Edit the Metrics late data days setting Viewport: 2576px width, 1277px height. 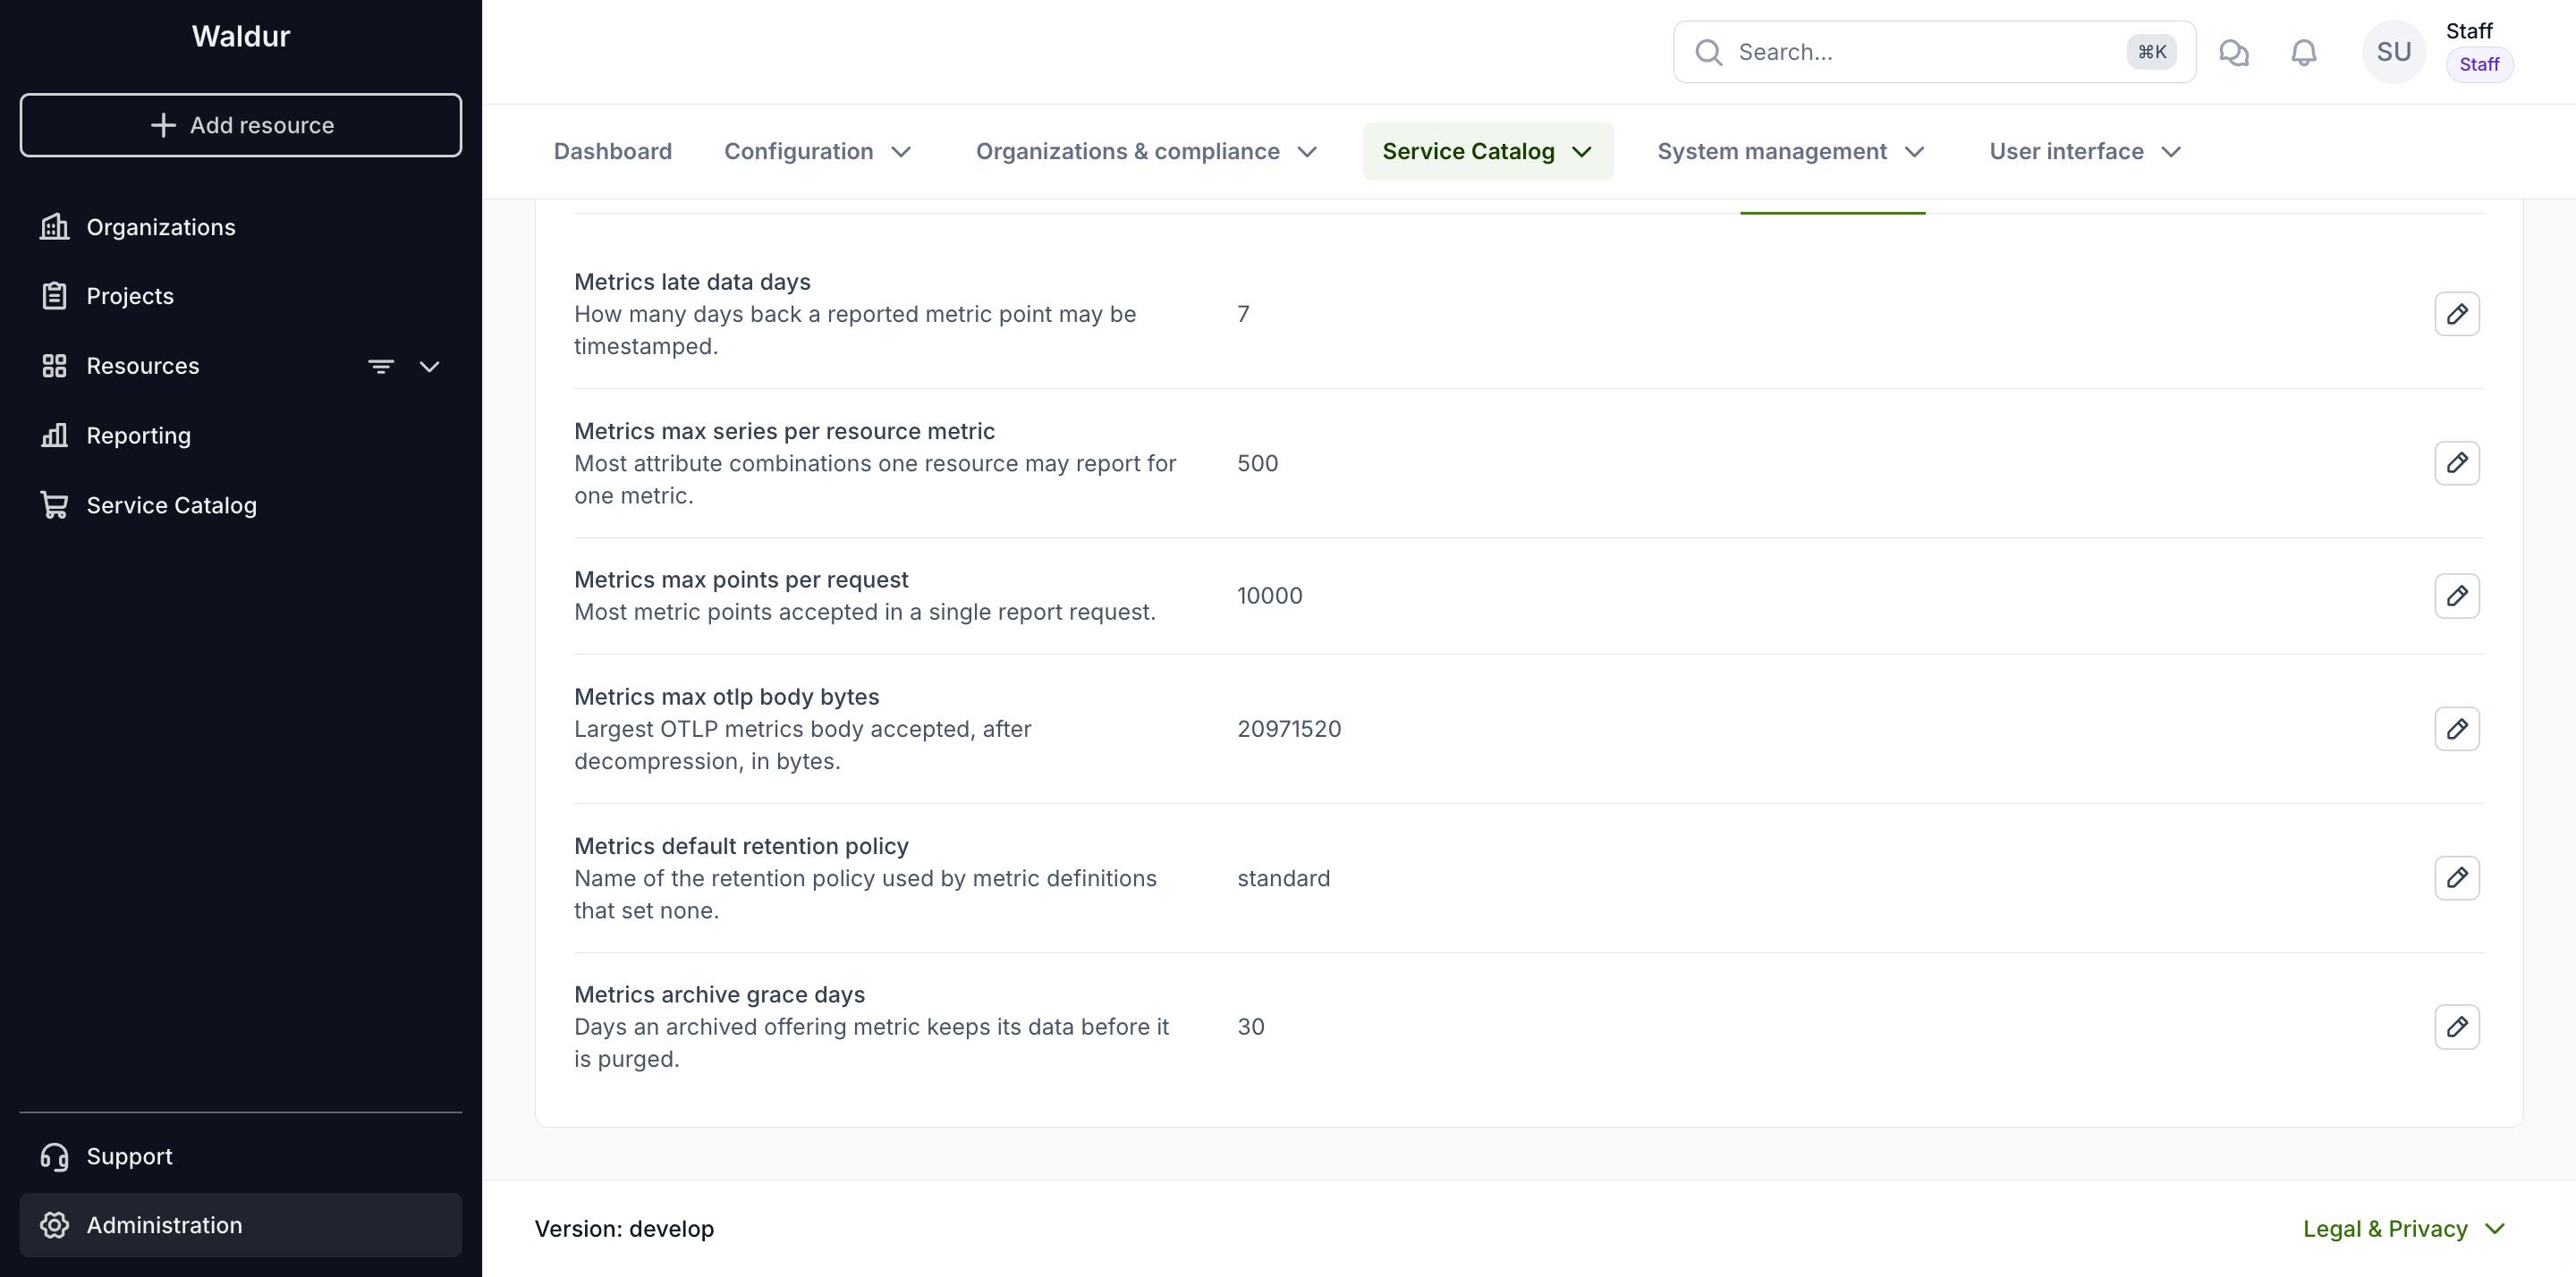click(2456, 314)
